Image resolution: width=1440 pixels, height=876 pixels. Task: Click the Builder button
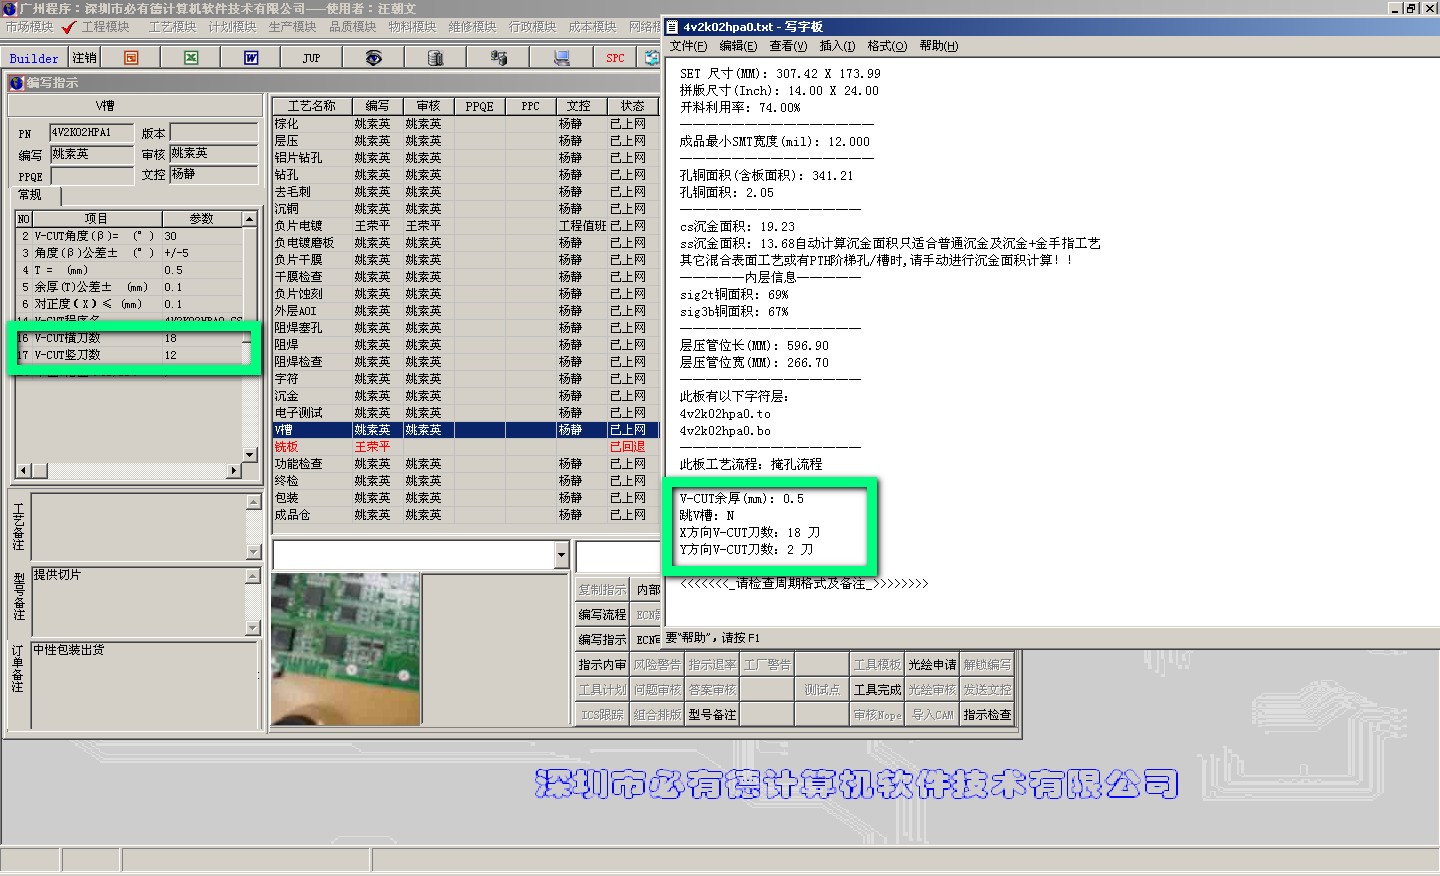pos(34,58)
